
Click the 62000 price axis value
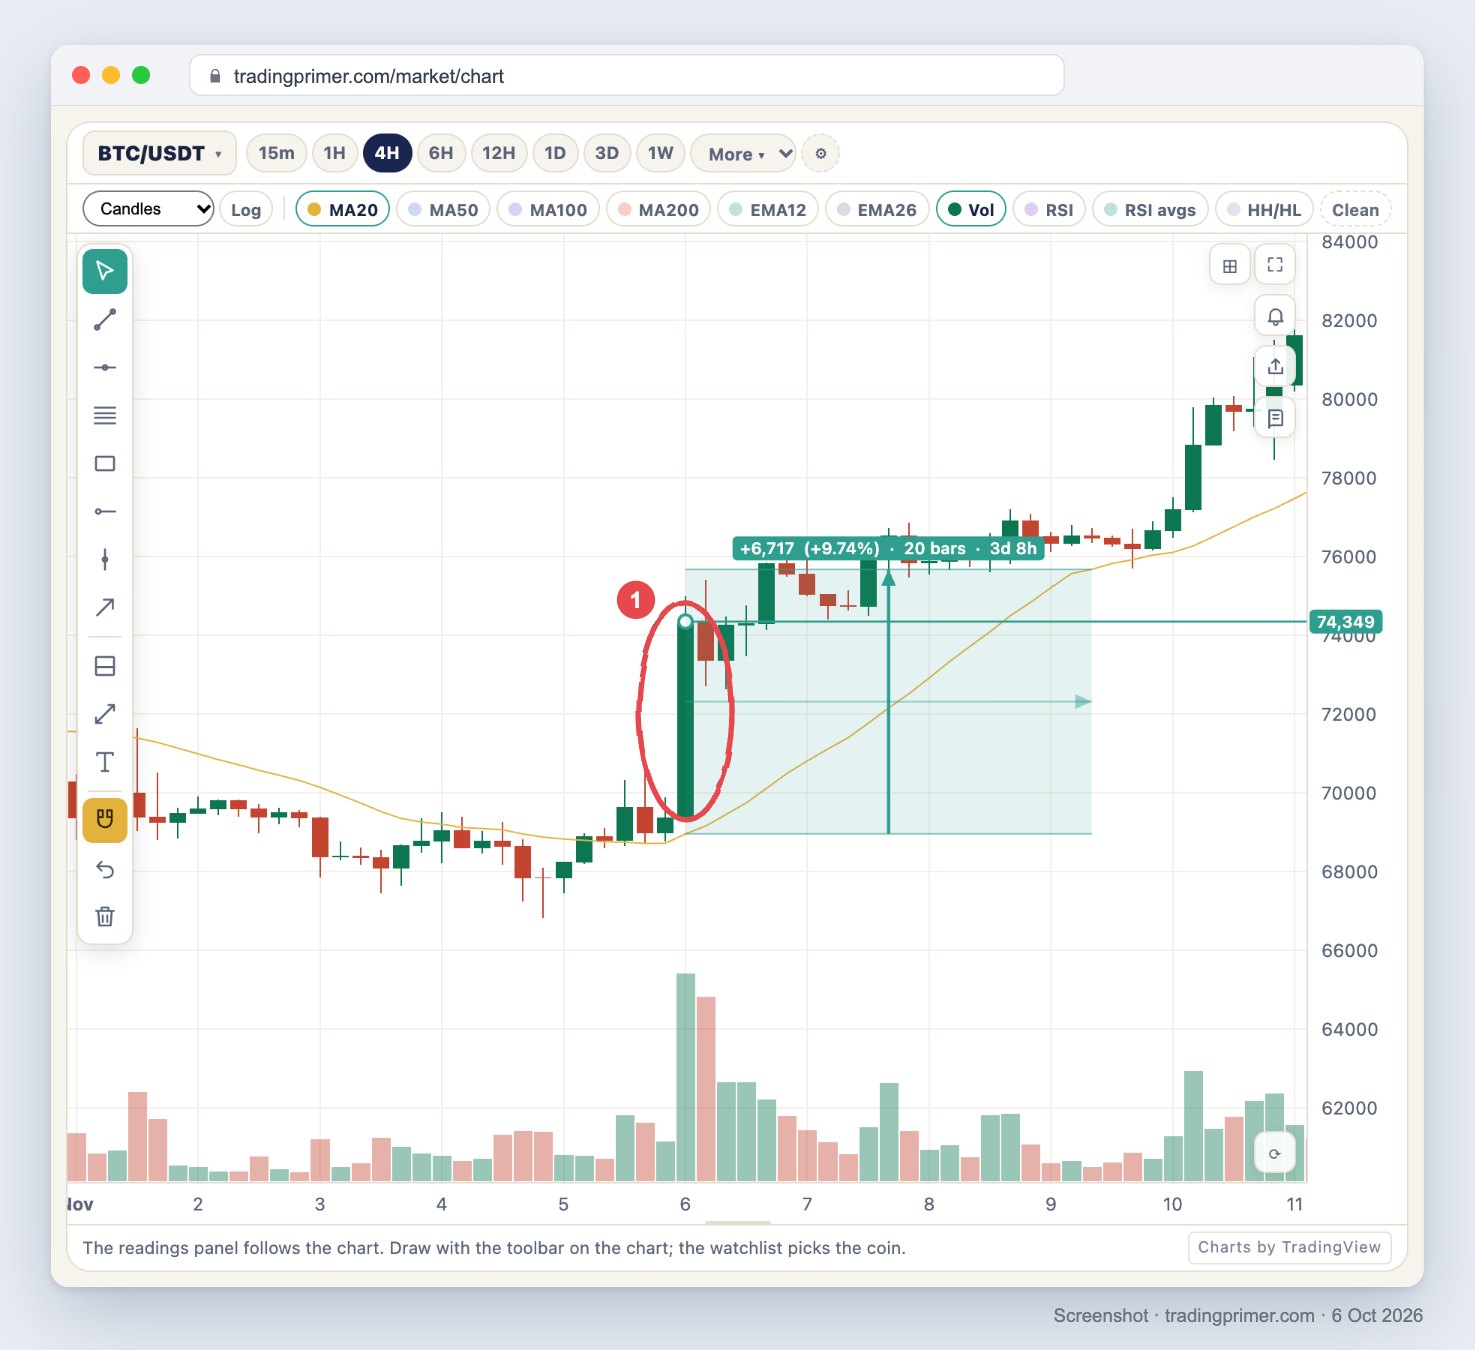[1349, 1108]
